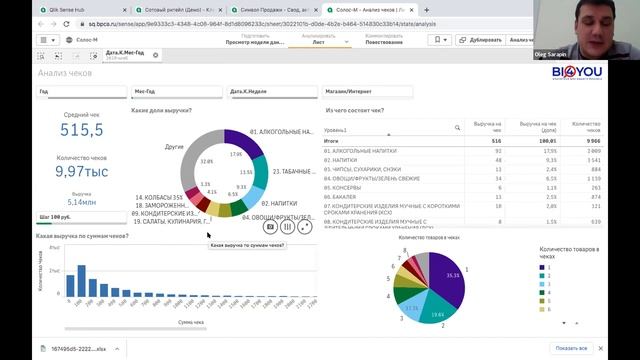This screenshot has height=360, width=640.
Task: Search in Уровень1 table column
Action: tap(457, 128)
